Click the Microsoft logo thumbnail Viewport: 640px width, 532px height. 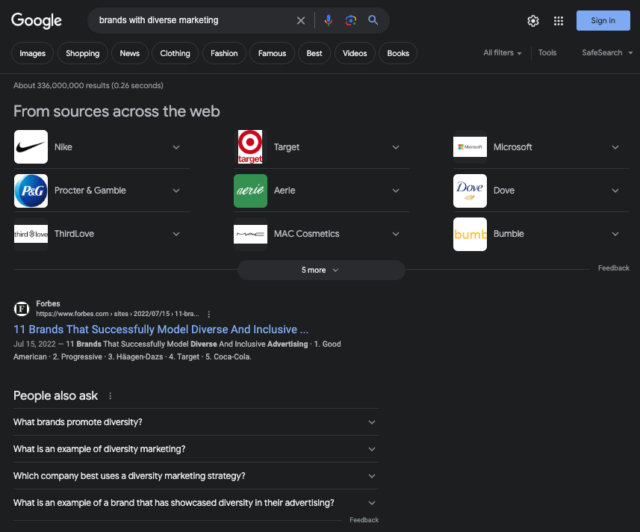coord(470,147)
